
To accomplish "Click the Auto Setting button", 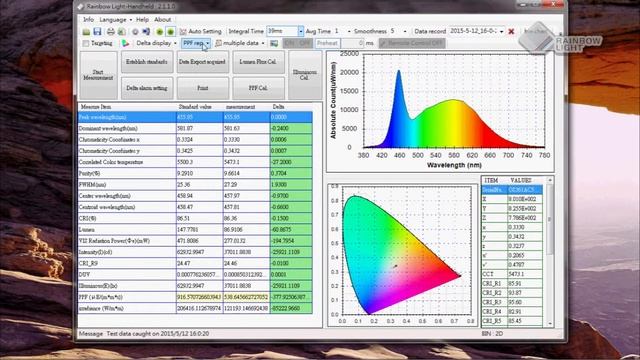I will click(201, 31).
